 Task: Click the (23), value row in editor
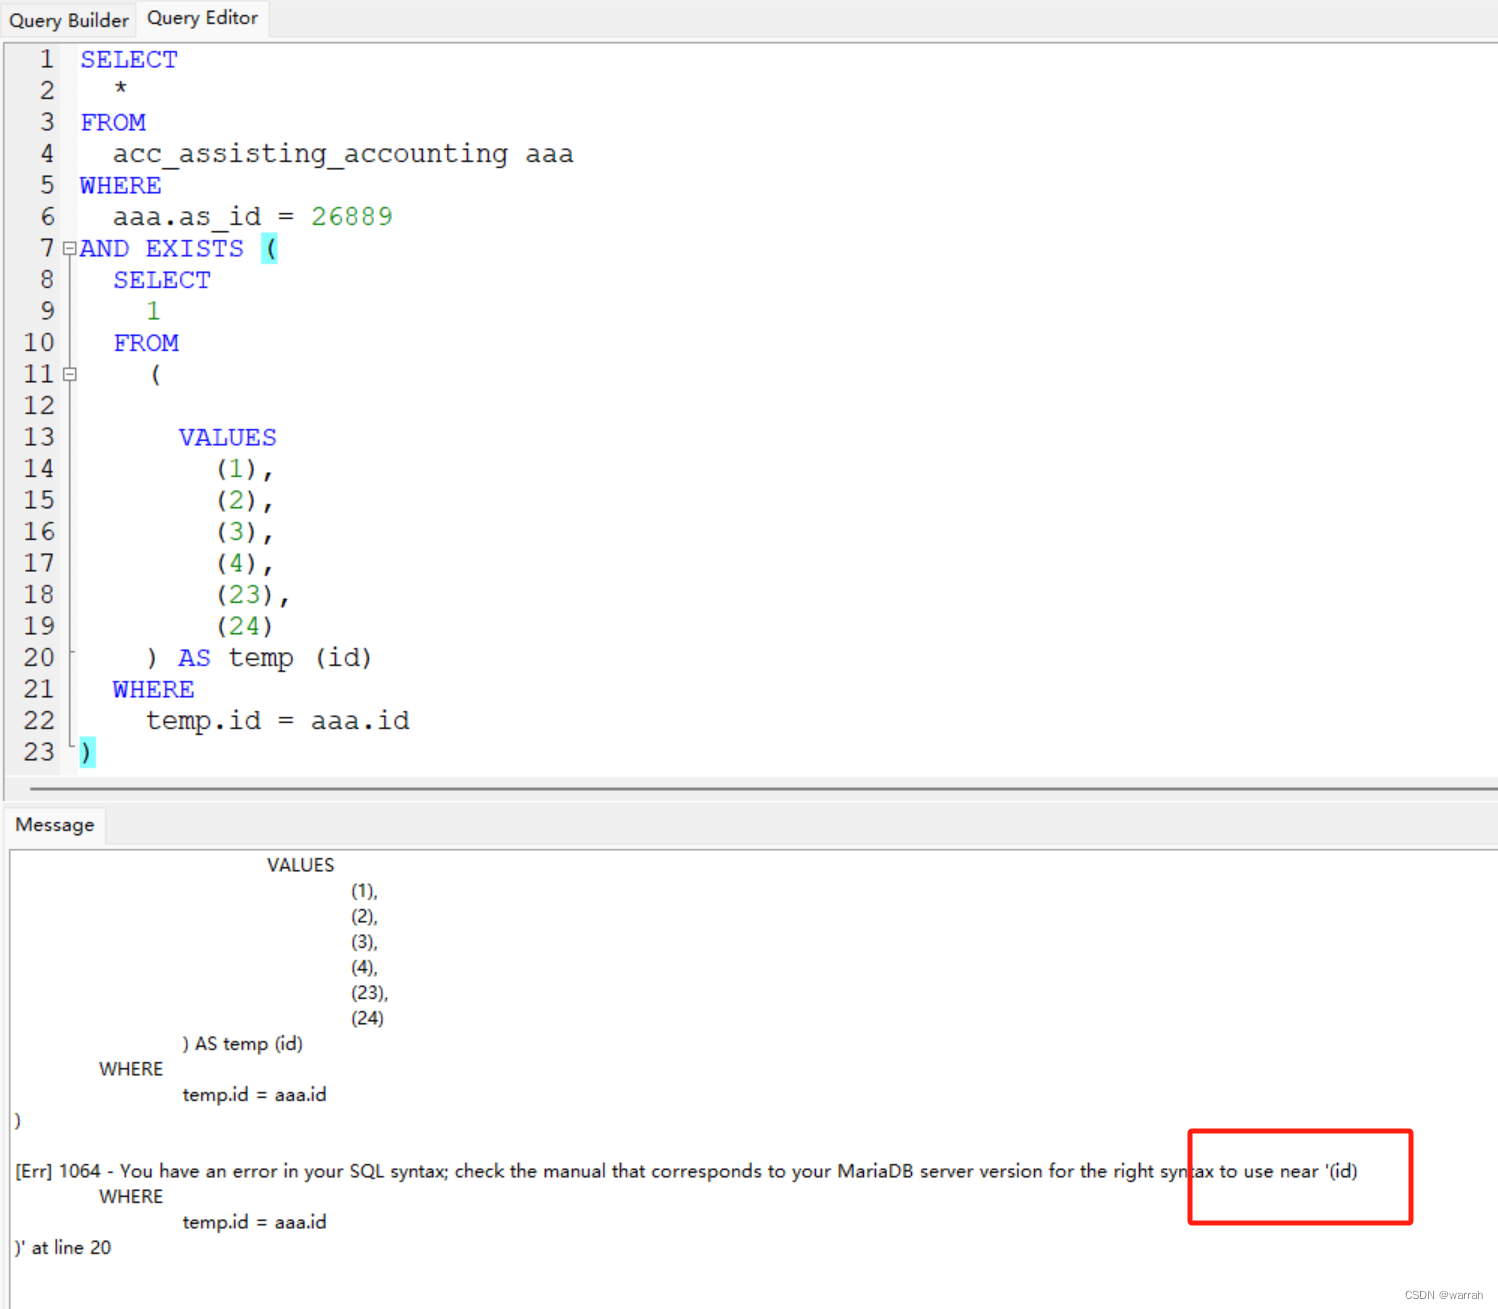252,595
